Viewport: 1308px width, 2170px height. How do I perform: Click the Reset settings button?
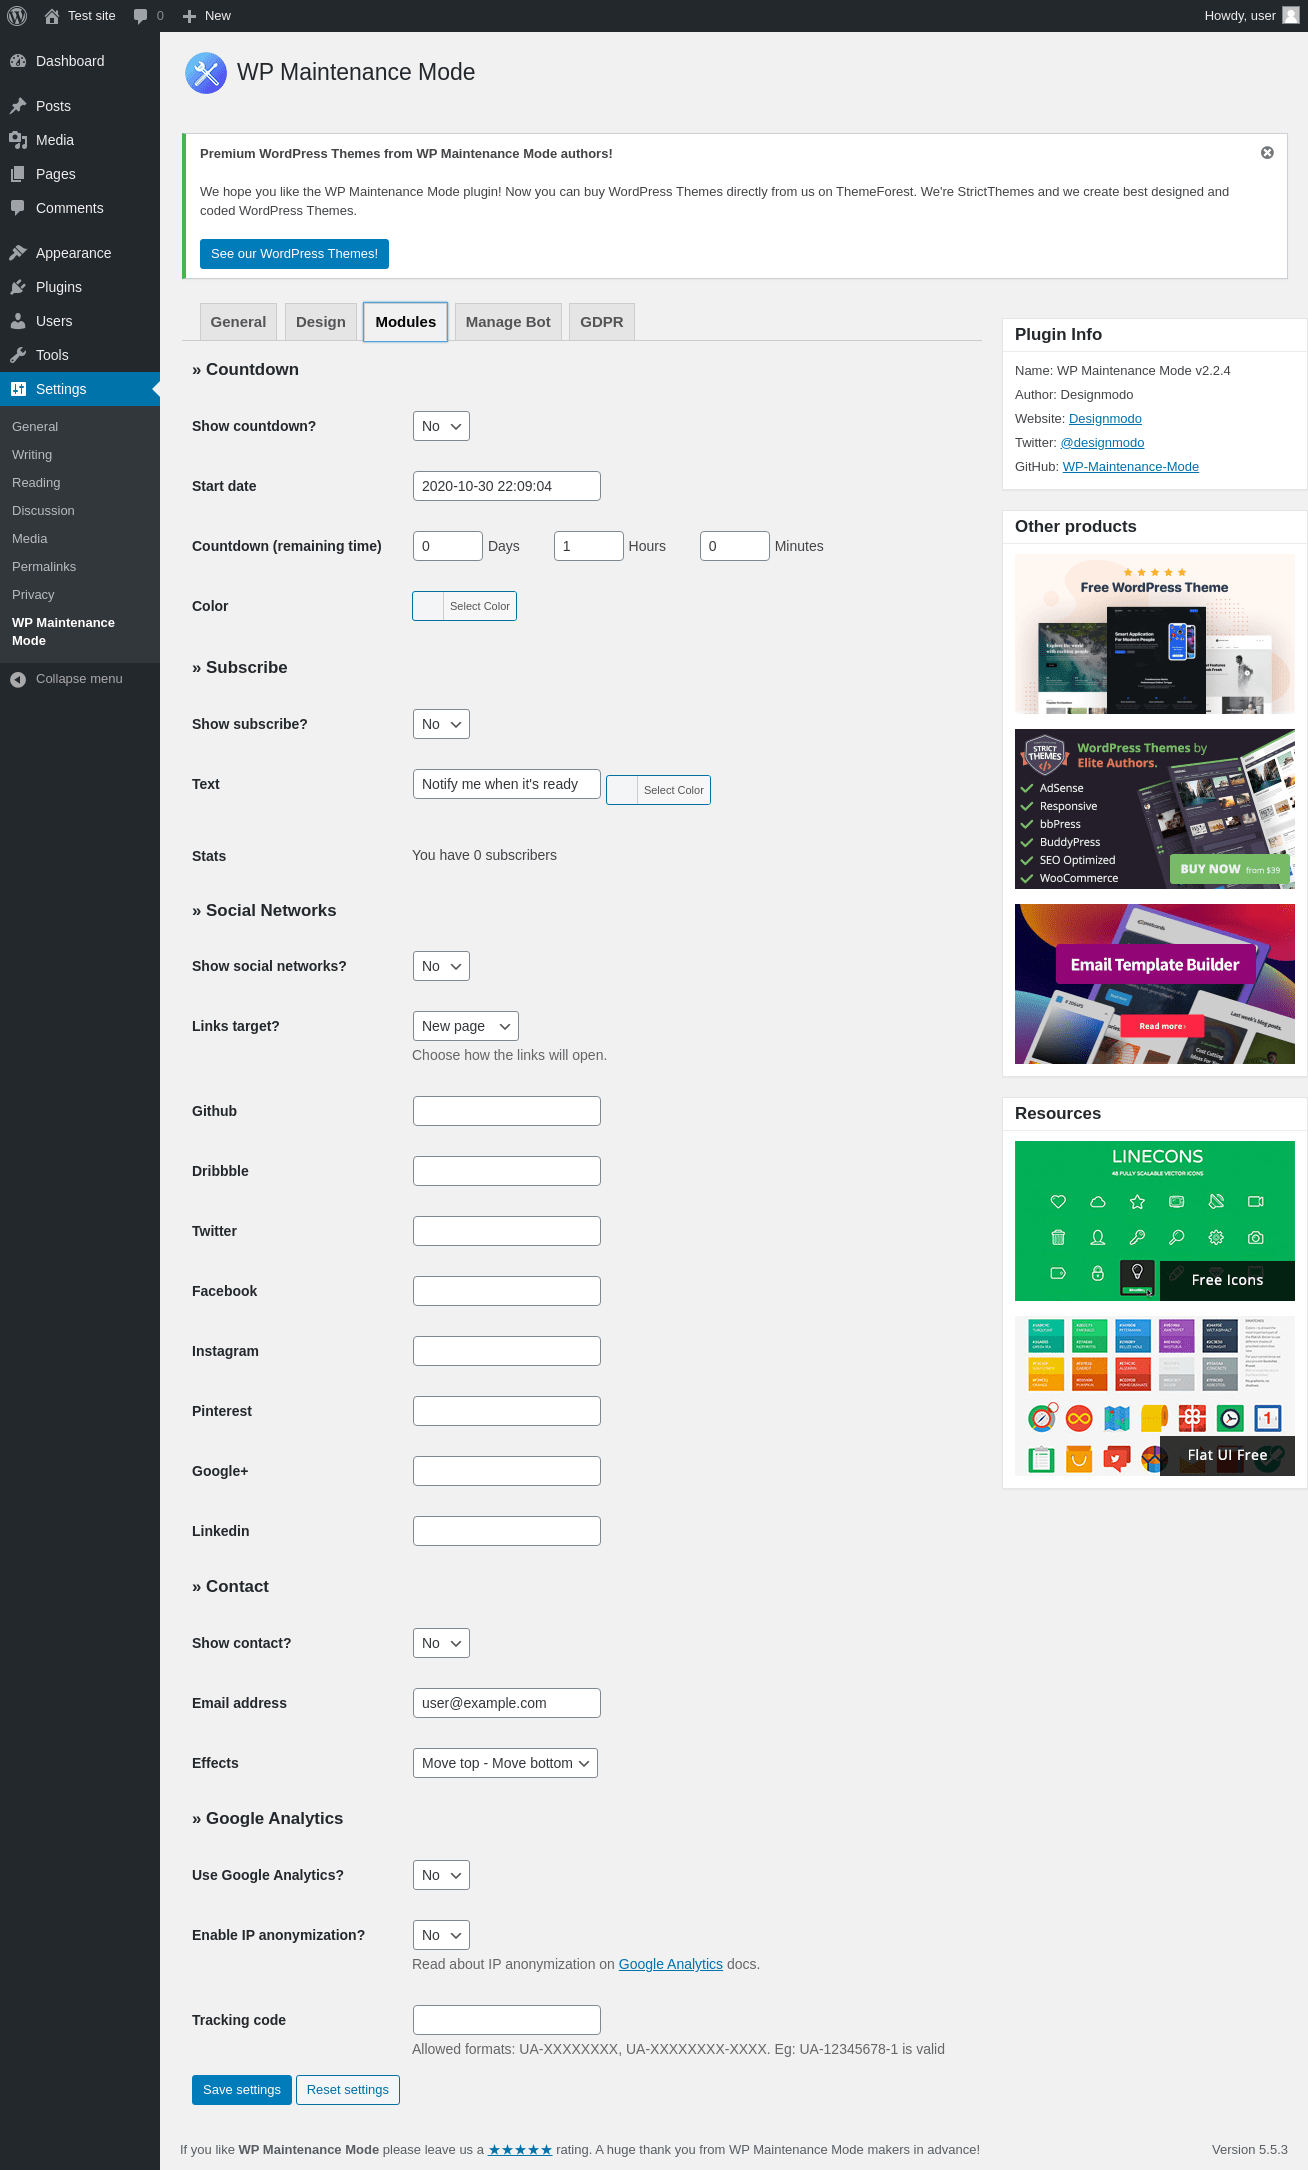tap(348, 2090)
